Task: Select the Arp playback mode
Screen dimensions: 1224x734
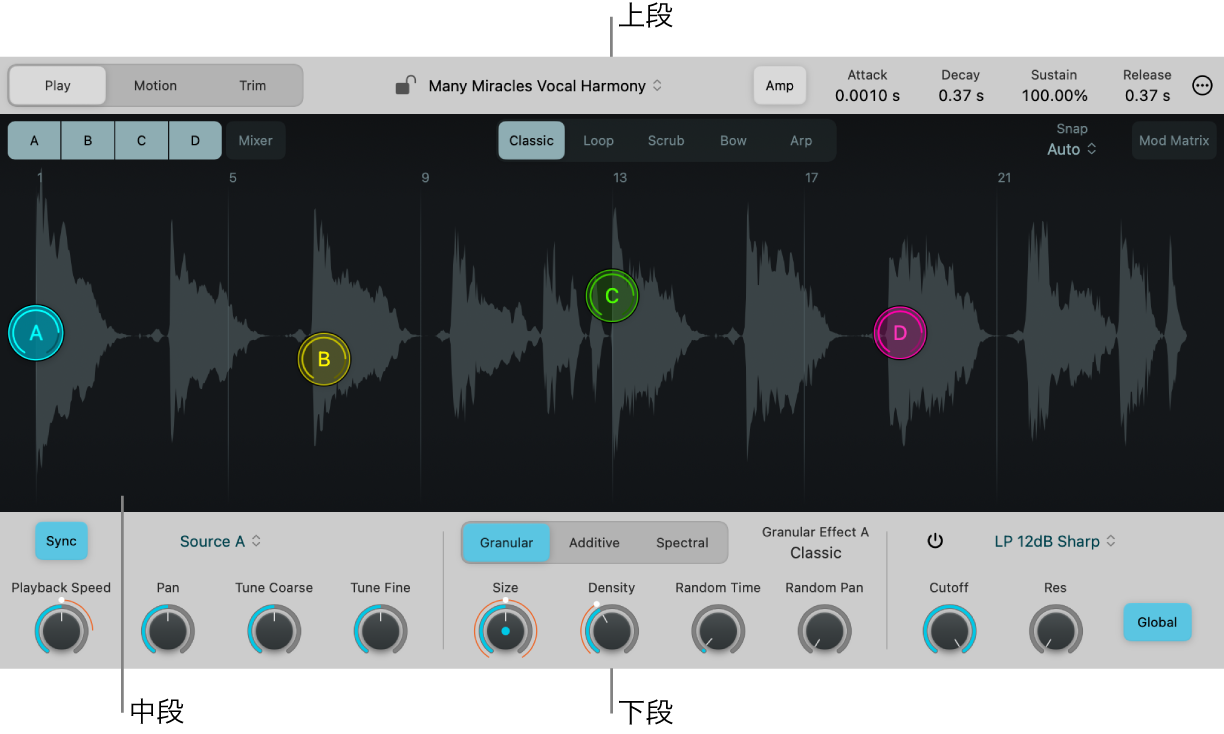Action: (x=801, y=141)
